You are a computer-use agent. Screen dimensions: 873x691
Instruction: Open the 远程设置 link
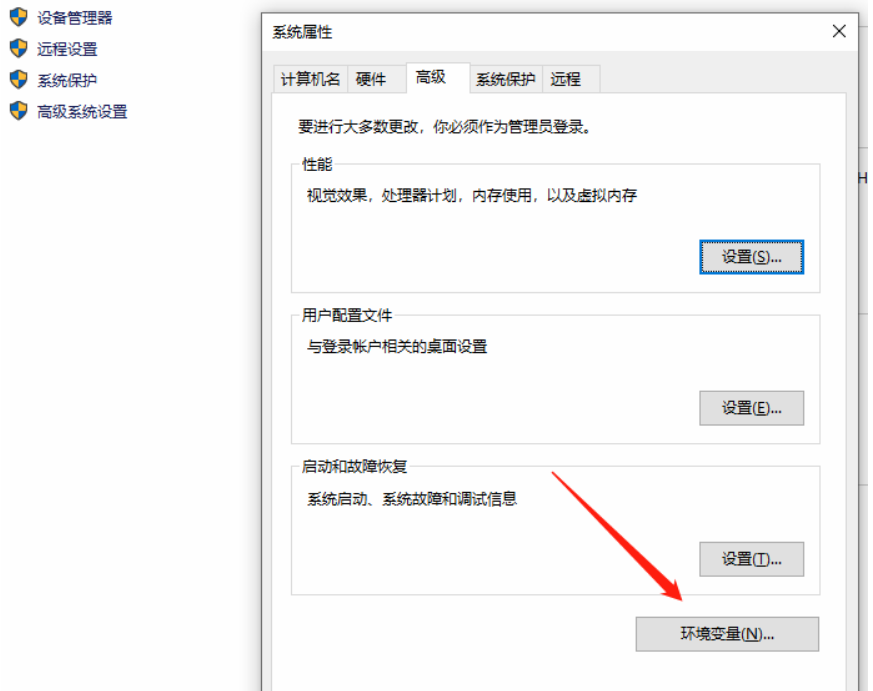(x=67, y=49)
